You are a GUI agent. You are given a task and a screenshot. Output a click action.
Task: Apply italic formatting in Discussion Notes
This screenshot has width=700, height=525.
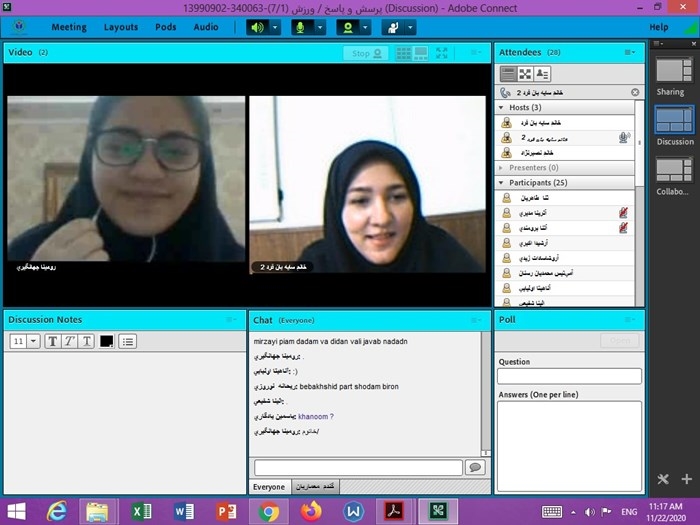pyautogui.click(x=69, y=341)
